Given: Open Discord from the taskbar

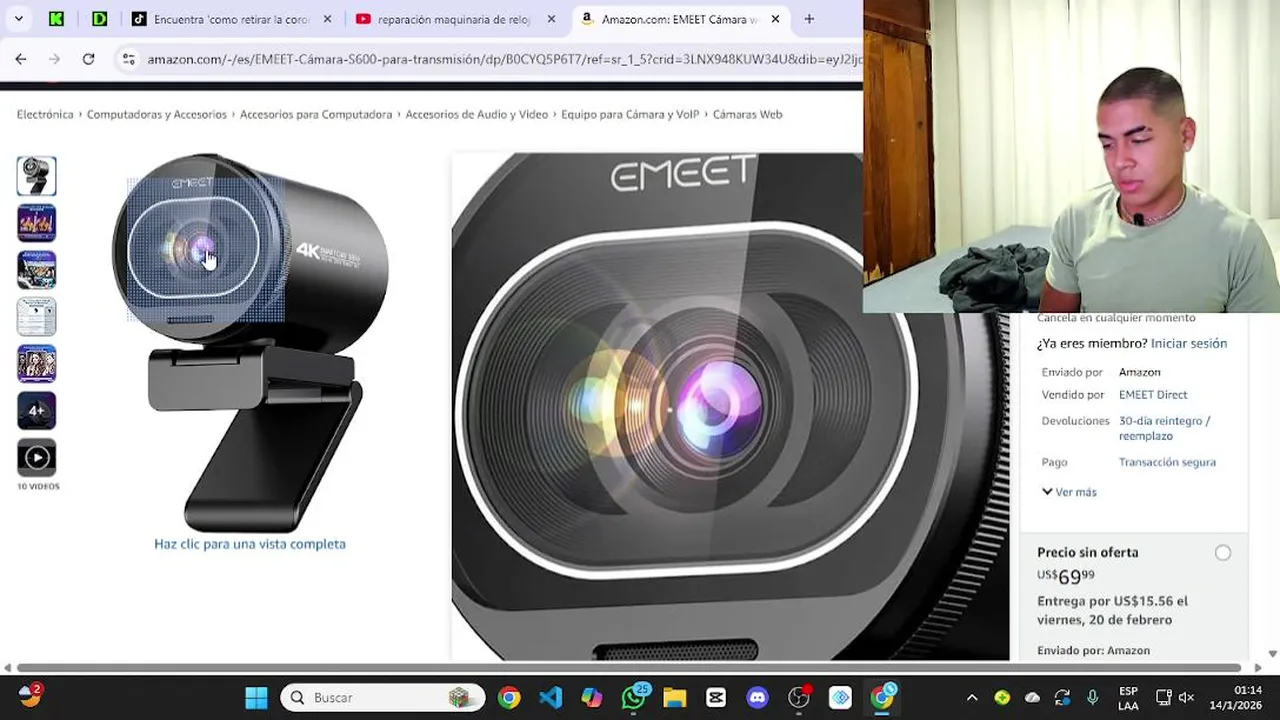Looking at the screenshot, I should point(757,697).
